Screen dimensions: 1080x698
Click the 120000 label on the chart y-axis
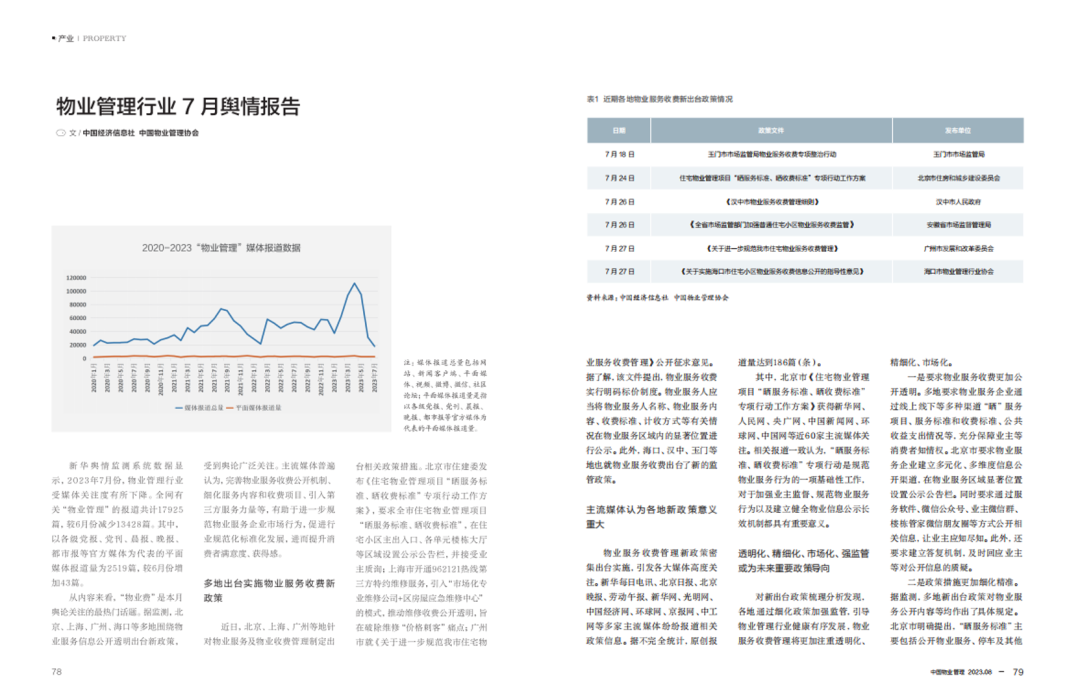77,278
